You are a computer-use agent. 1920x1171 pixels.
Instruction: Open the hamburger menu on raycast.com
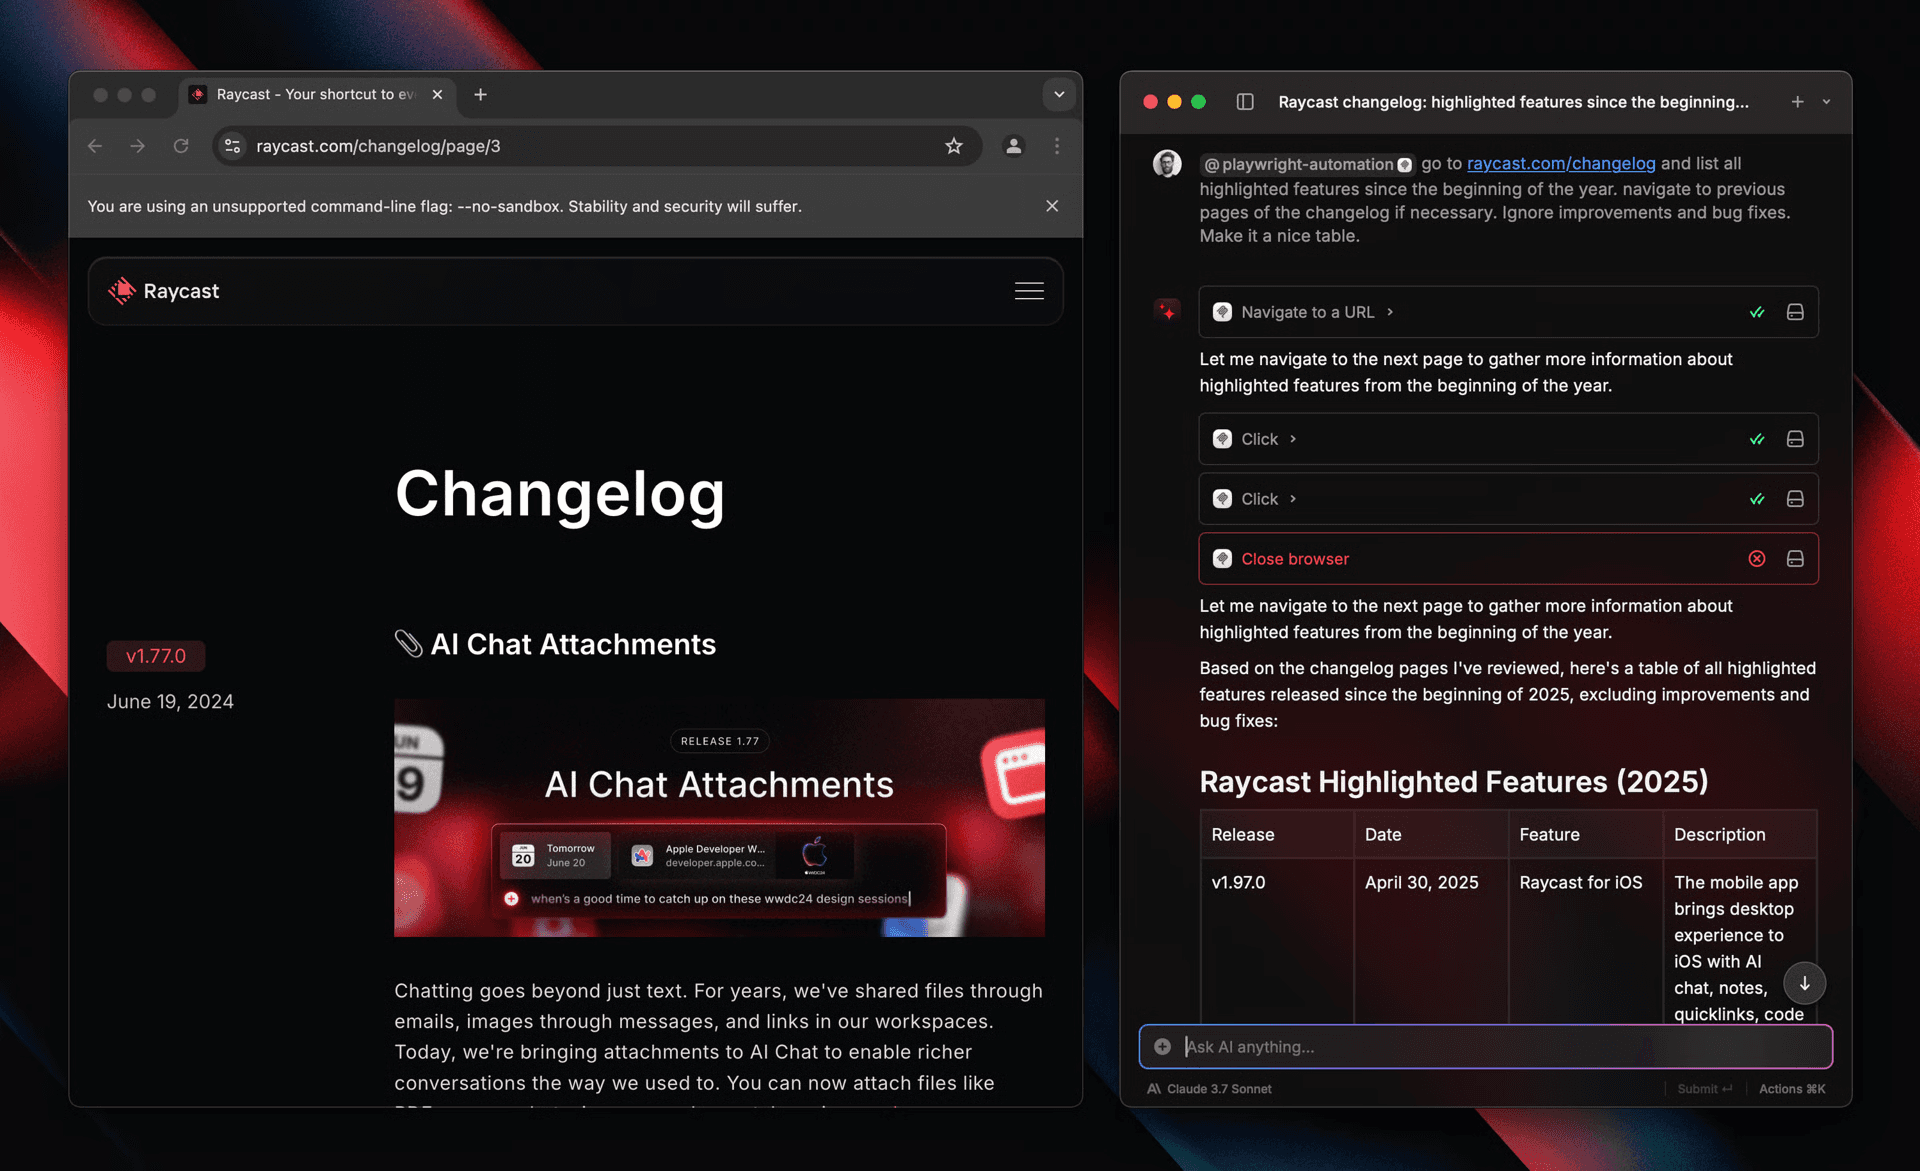[x=1029, y=291]
